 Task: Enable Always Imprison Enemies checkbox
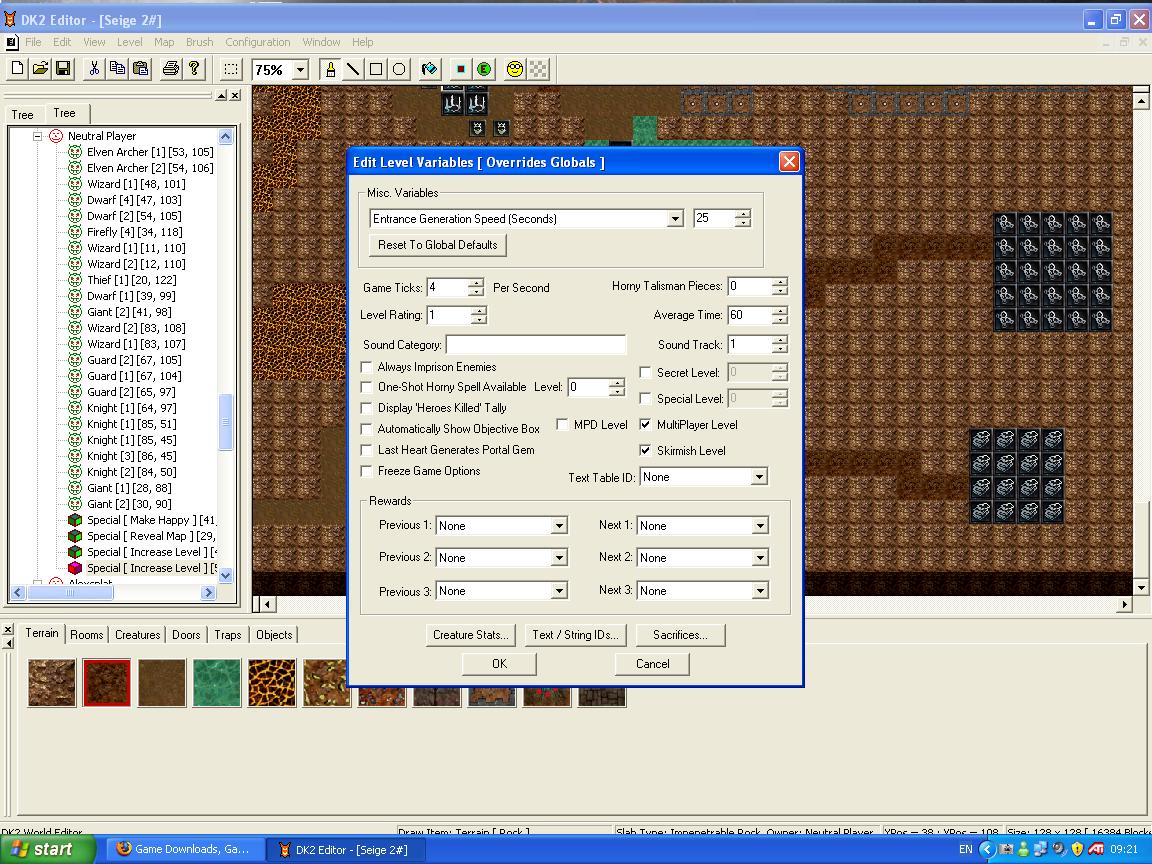pyautogui.click(x=367, y=367)
